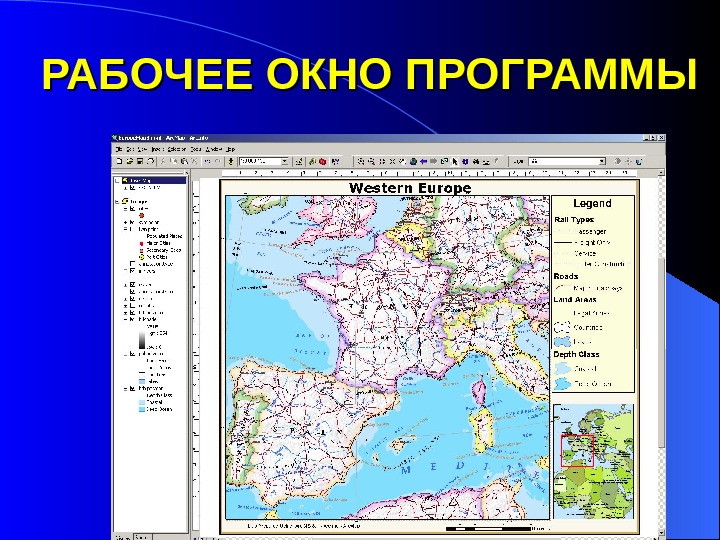Open the red ArcToolbox icon
The height and width of the screenshot is (540, 720).
[322, 162]
